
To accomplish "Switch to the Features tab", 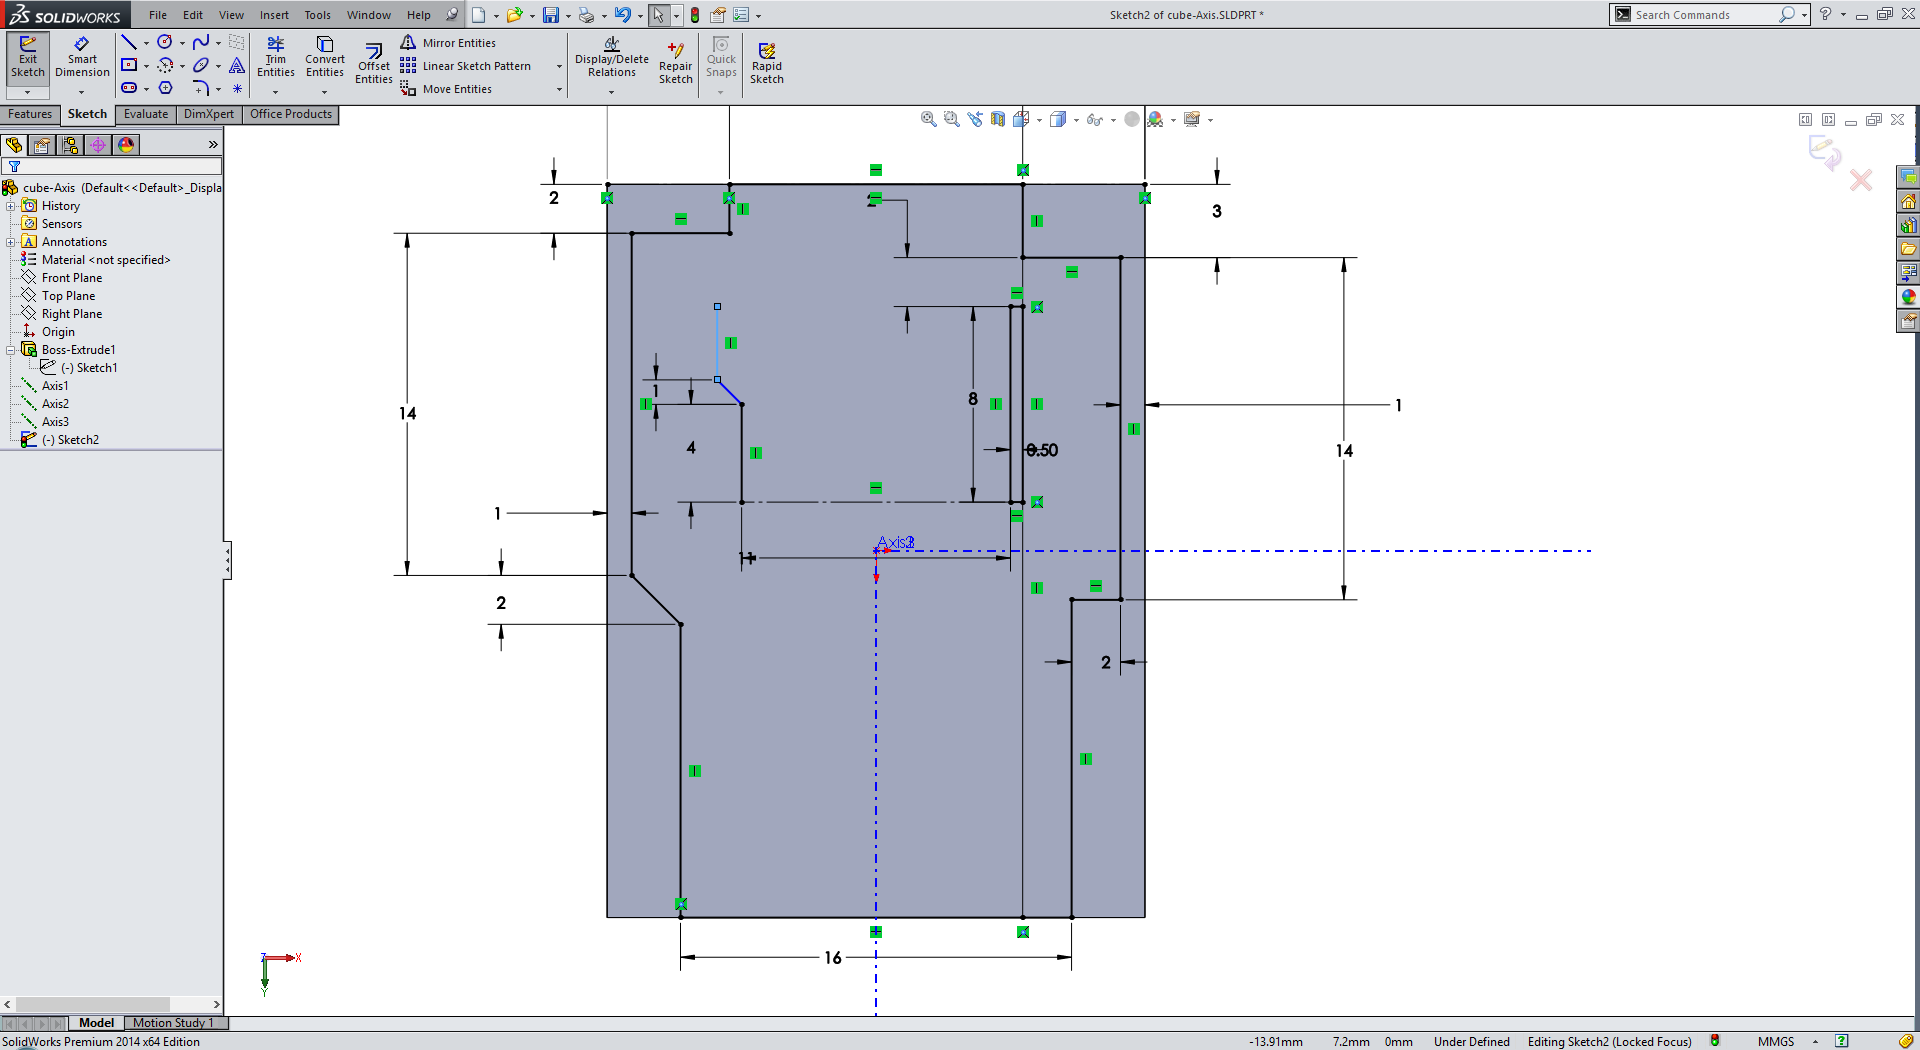I will pos(30,114).
